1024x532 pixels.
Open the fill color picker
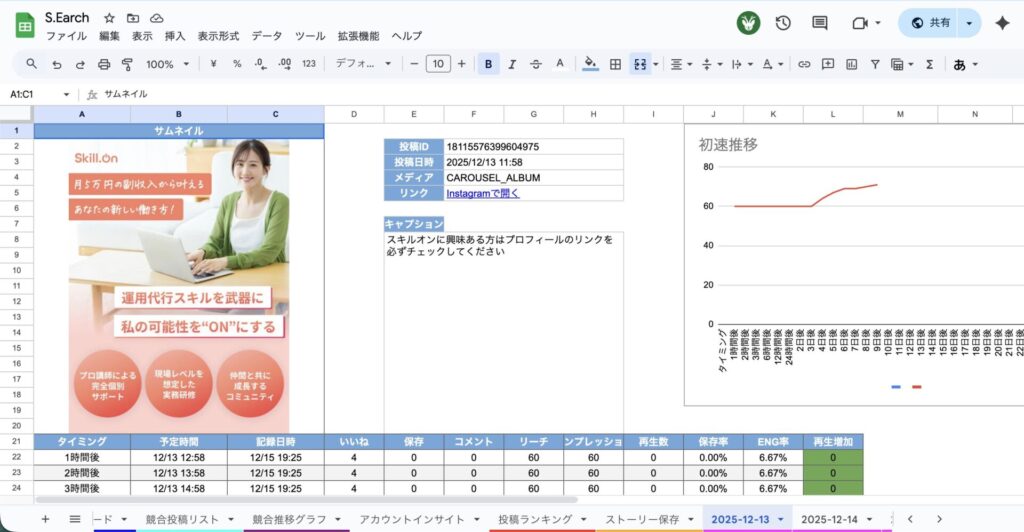pyautogui.click(x=590, y=64)
